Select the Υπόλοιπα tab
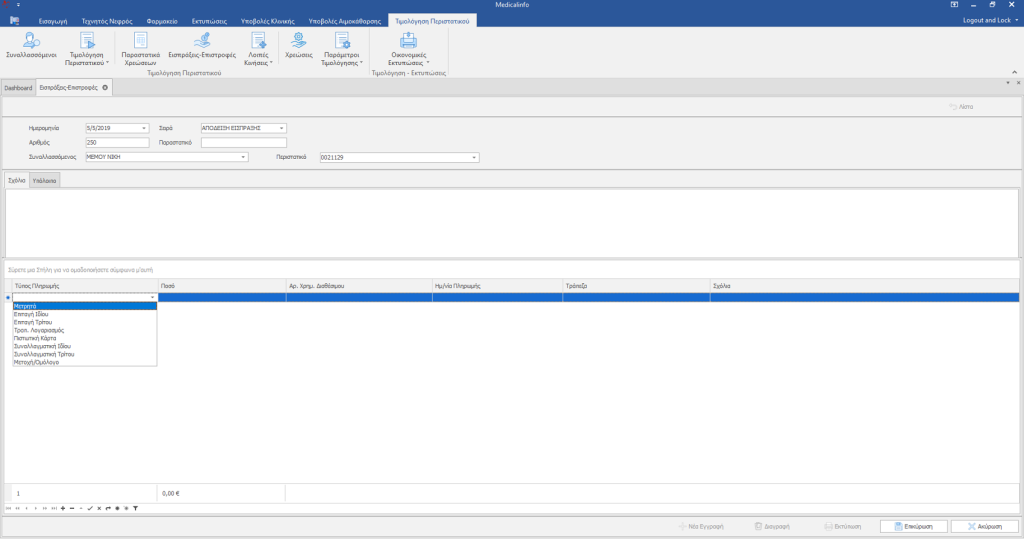 coord(44,181)
